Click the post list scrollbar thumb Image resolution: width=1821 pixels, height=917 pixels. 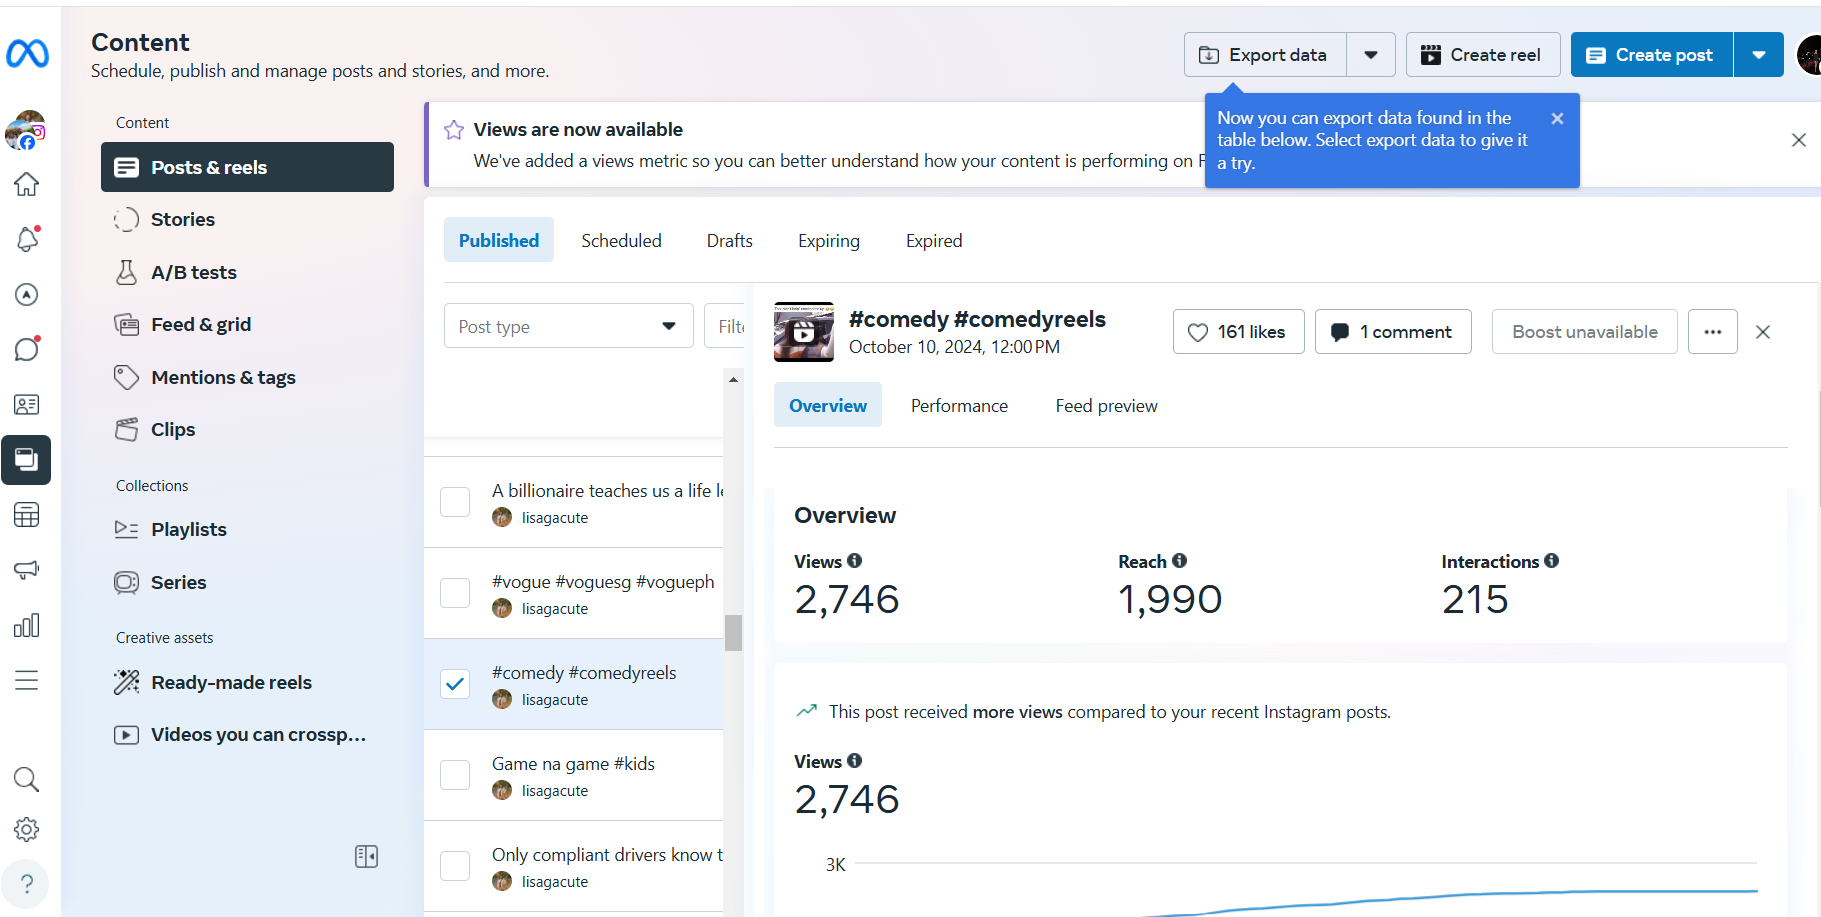tap(733, 632)
